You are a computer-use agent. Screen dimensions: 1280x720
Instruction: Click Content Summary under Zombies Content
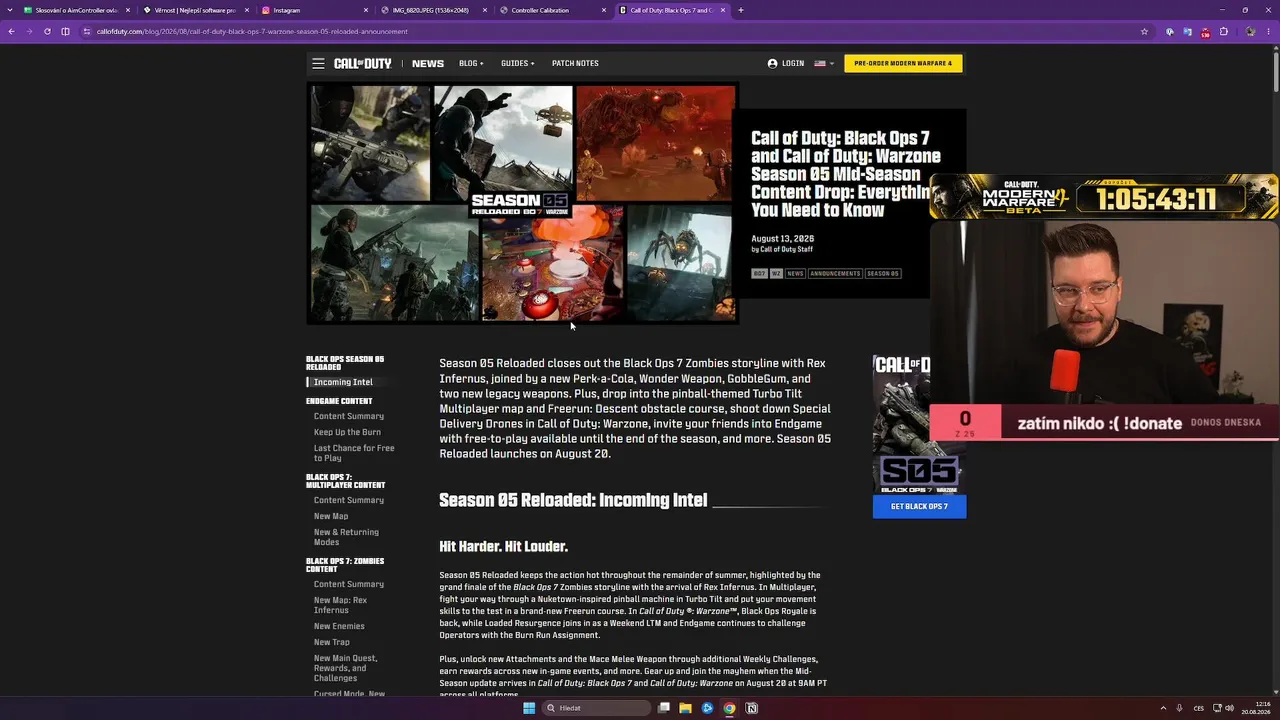pyautogui.click(x=348, y=584)
